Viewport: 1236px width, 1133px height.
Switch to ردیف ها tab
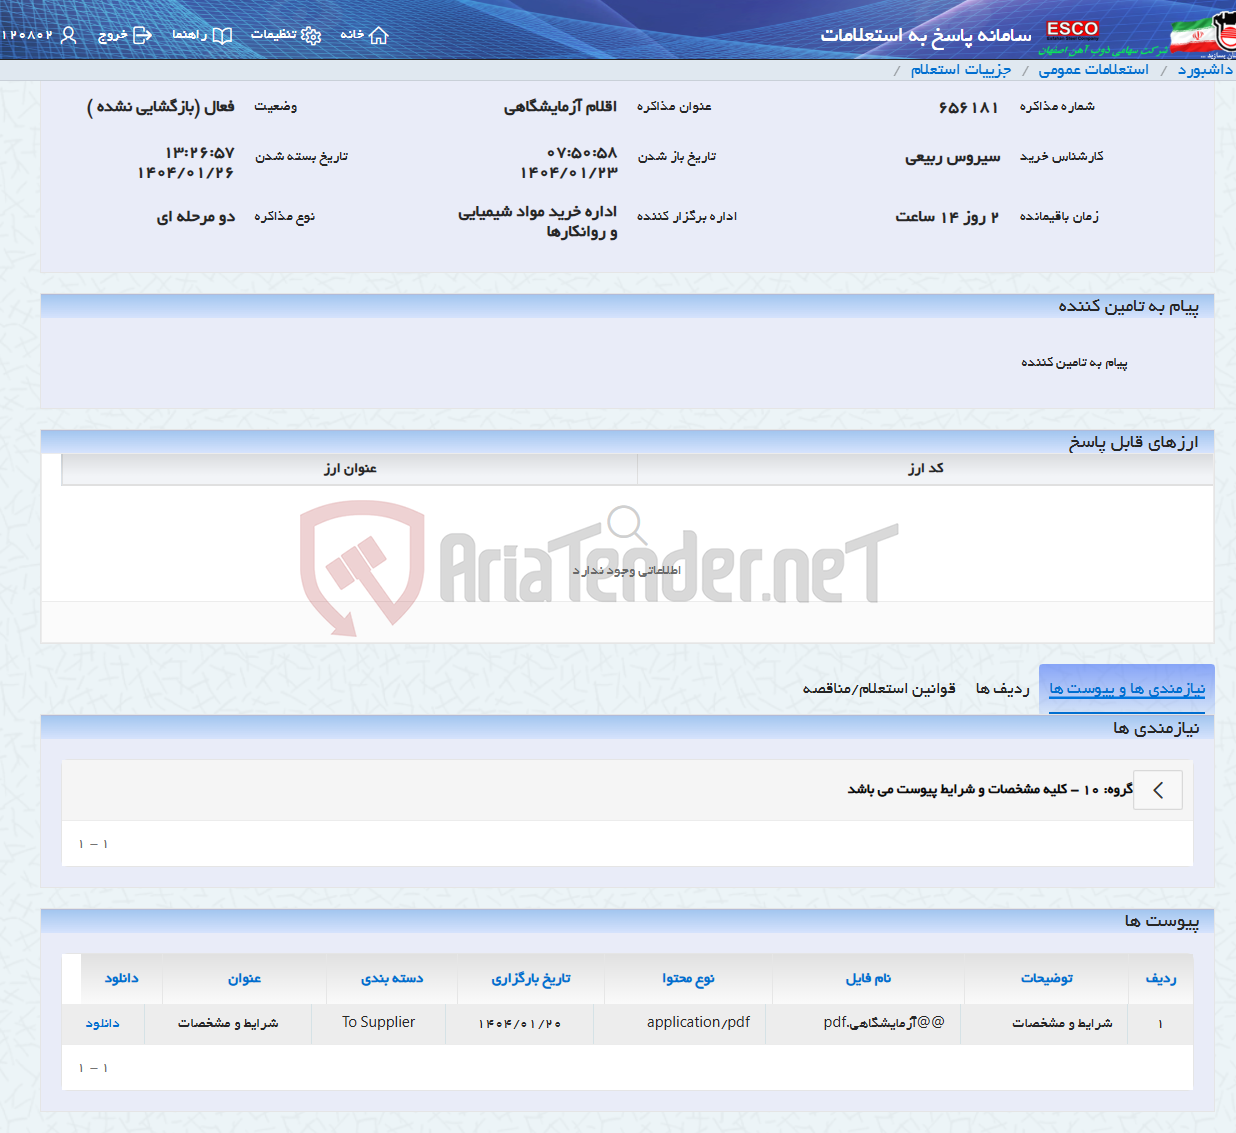pyautogui.click(x=1002, y=689)
